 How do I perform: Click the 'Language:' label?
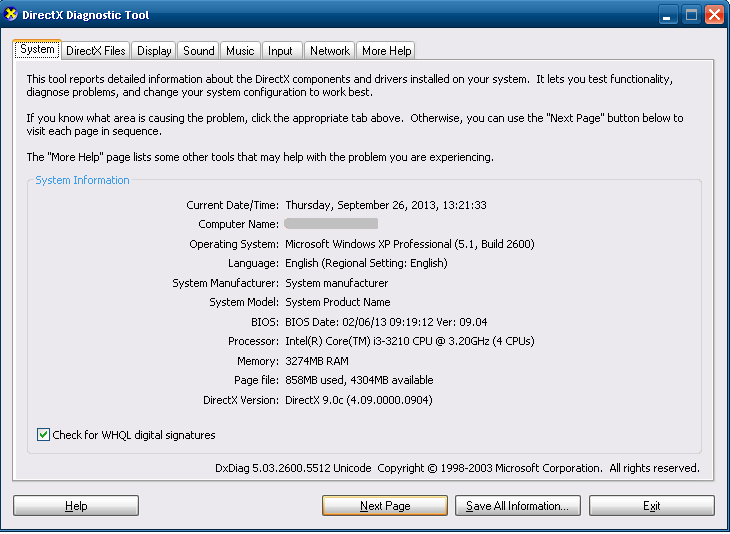point(254,264)
